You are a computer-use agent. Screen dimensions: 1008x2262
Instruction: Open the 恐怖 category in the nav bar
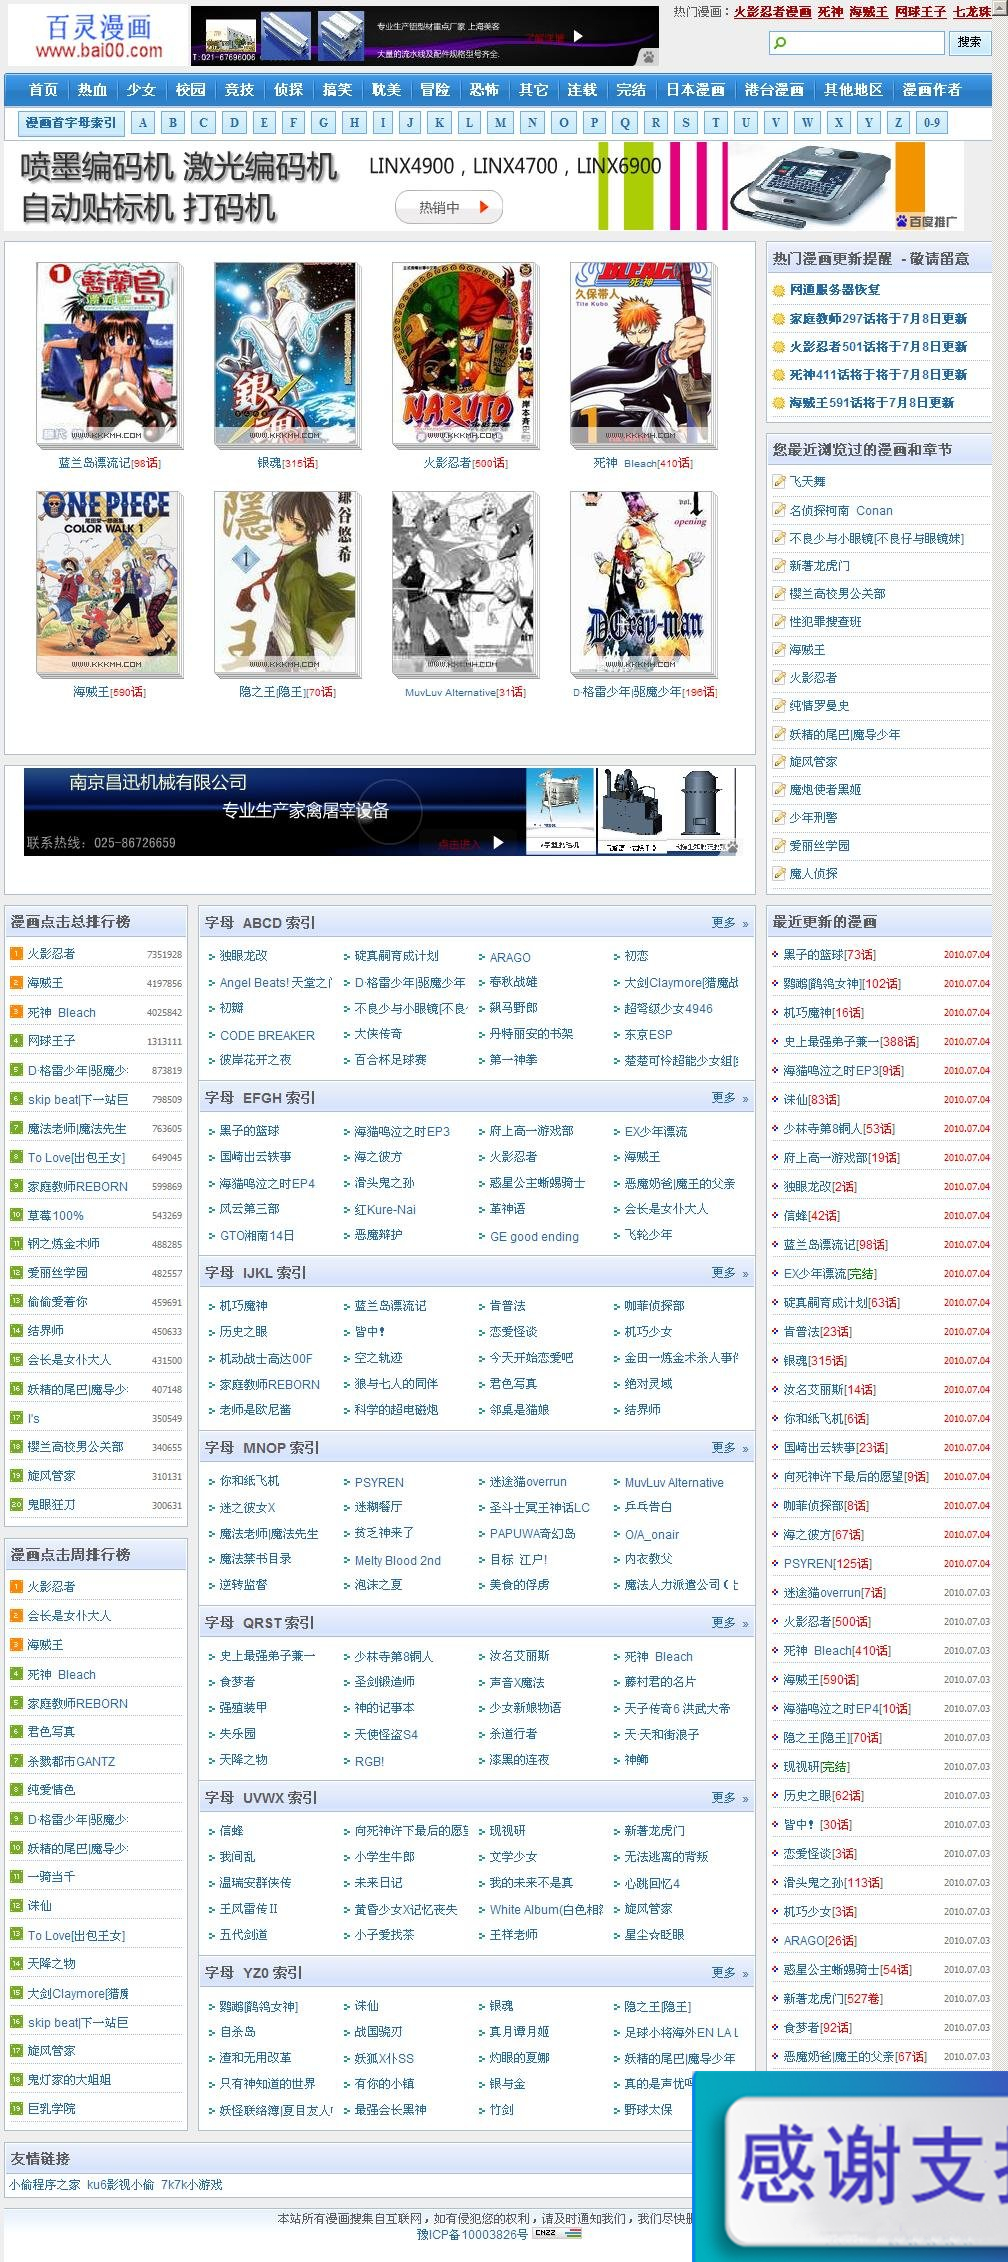tap(484, 90)
